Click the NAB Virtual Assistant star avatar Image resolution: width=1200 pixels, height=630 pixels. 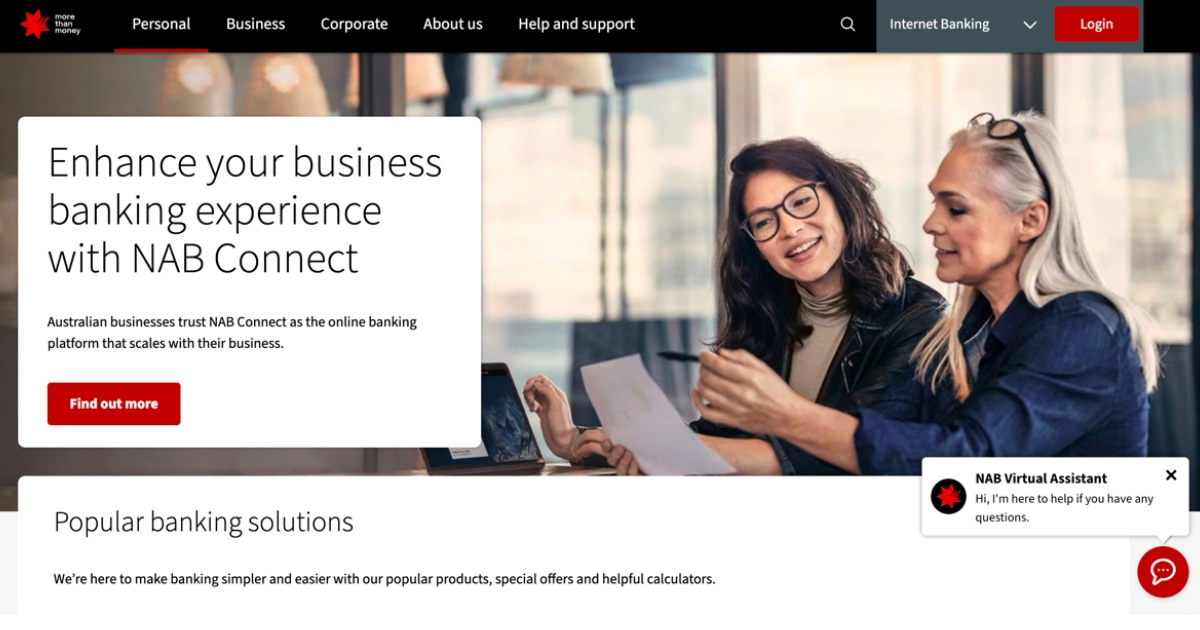(948, 496)
